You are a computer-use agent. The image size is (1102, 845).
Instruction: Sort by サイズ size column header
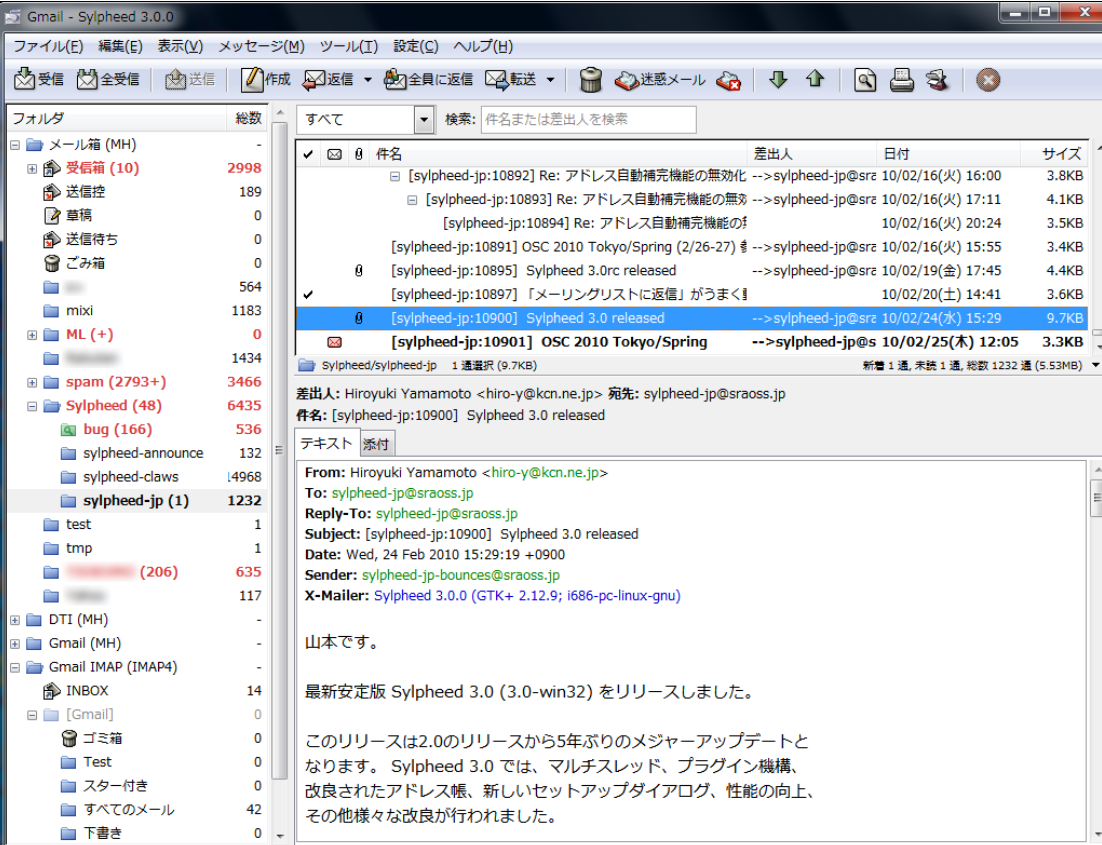(1054, 154)
